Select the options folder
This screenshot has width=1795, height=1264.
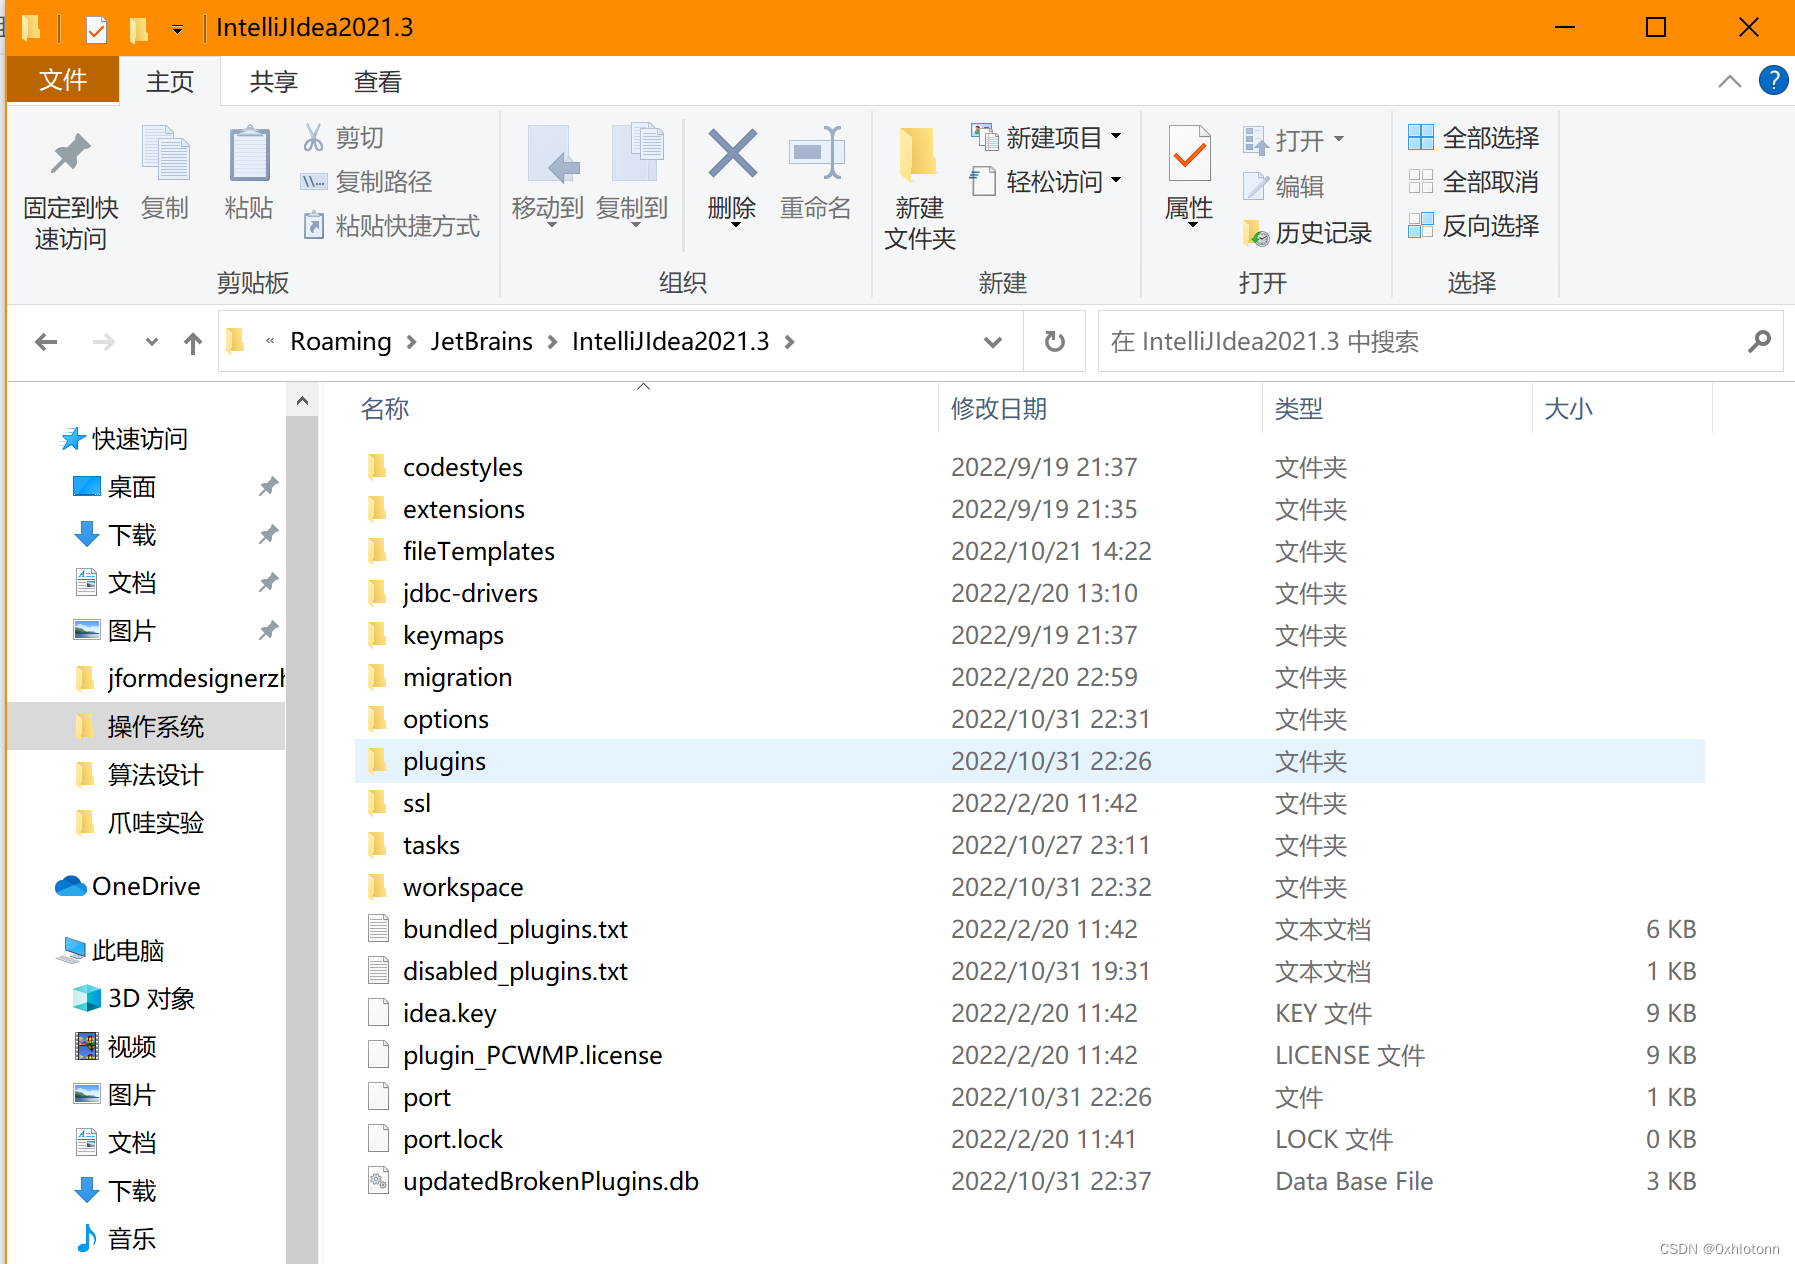1030,719
